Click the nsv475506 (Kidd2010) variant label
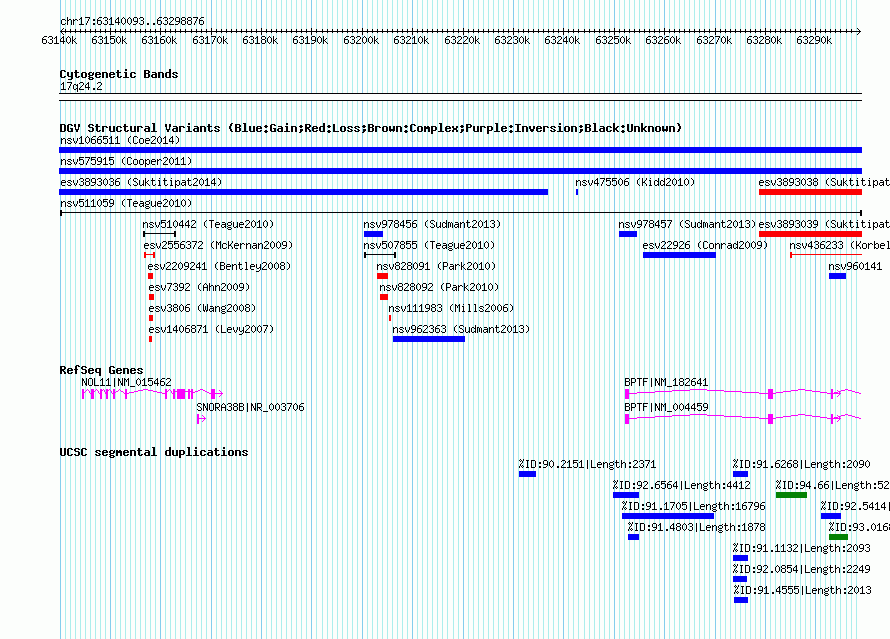The height and width of the screenshot is (639, 890). pyautogui.click(x=635, y=182)
